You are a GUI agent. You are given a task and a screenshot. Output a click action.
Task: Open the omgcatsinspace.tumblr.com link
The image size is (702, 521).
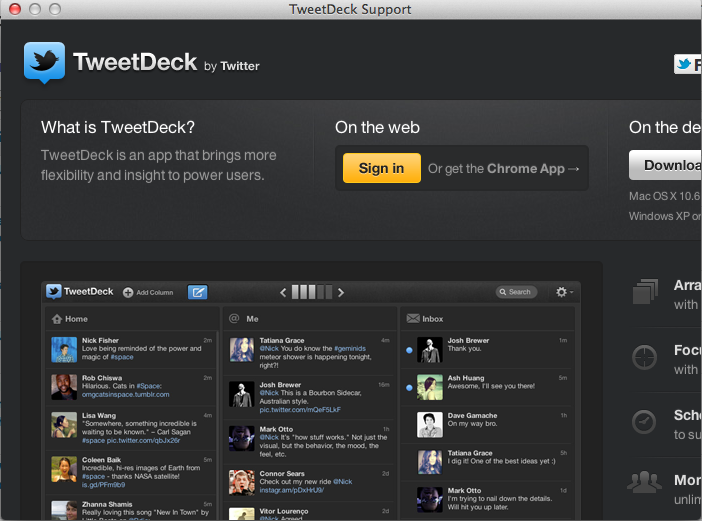125,395
